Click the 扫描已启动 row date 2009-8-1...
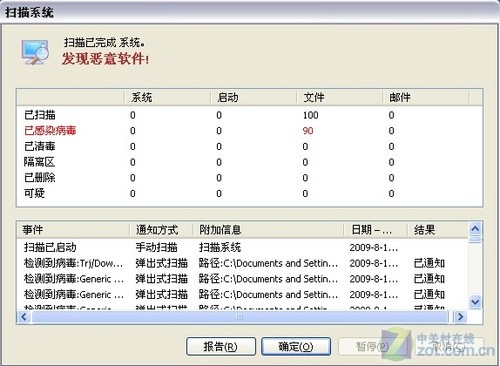Screen dimensions: 500x366 (x=374, y=248)
